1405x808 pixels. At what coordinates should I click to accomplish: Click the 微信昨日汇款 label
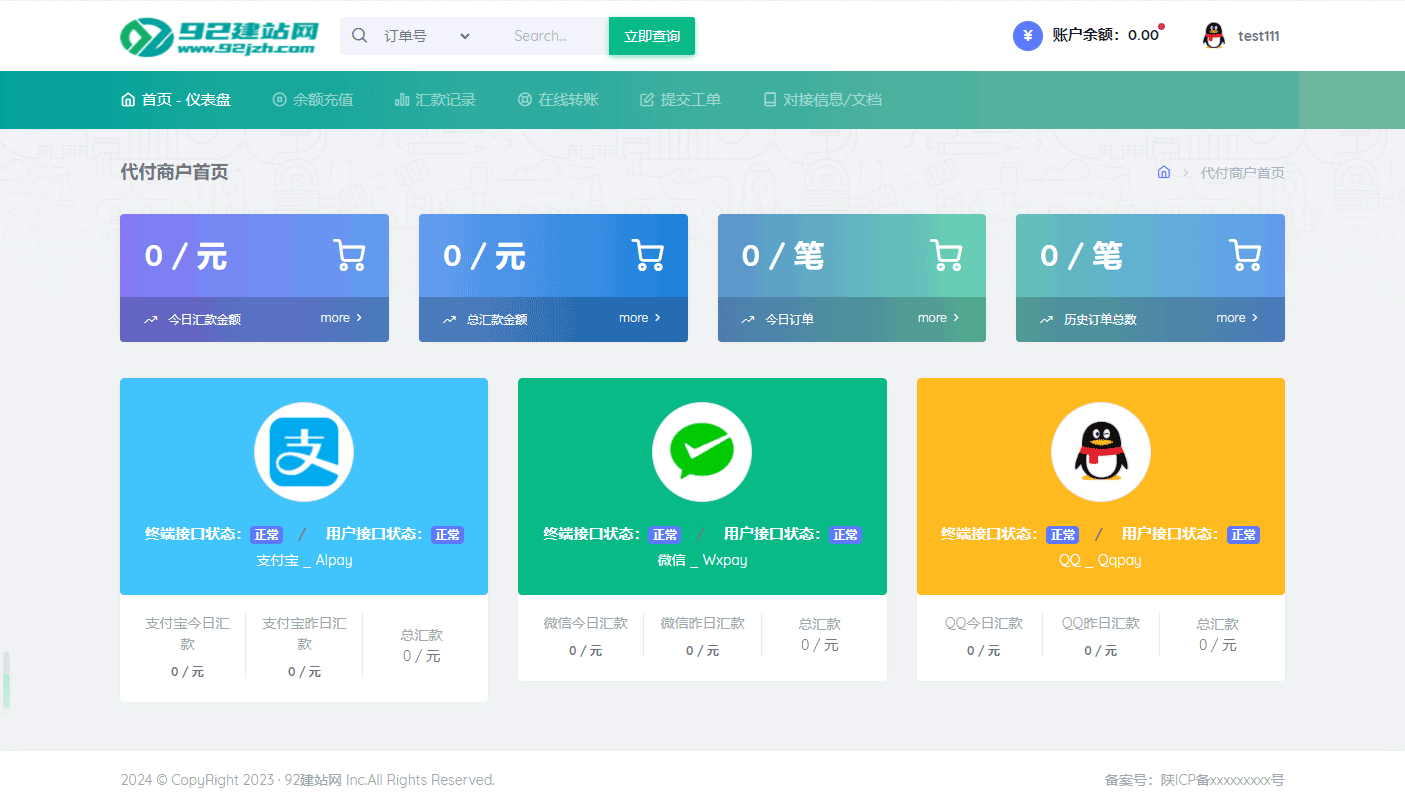pos(702,623)
